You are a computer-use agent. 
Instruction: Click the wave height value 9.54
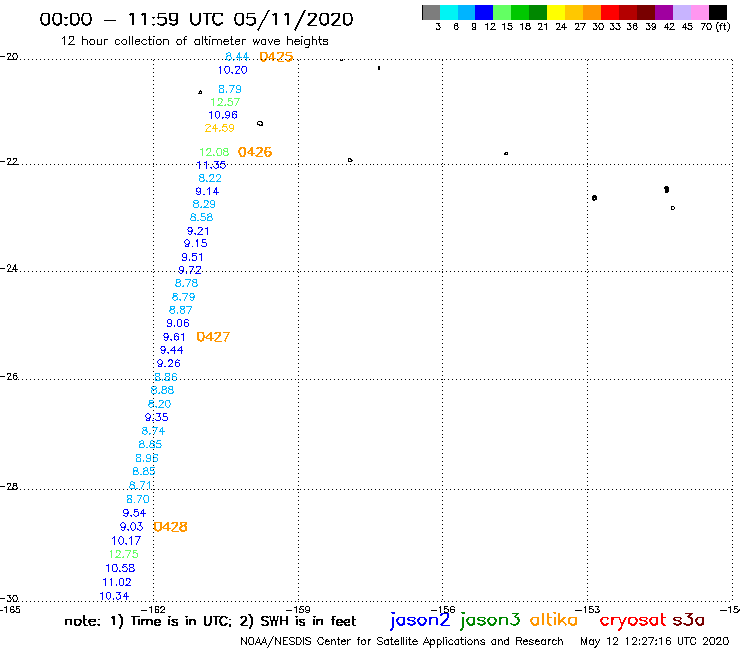click(x=135, y=513)
